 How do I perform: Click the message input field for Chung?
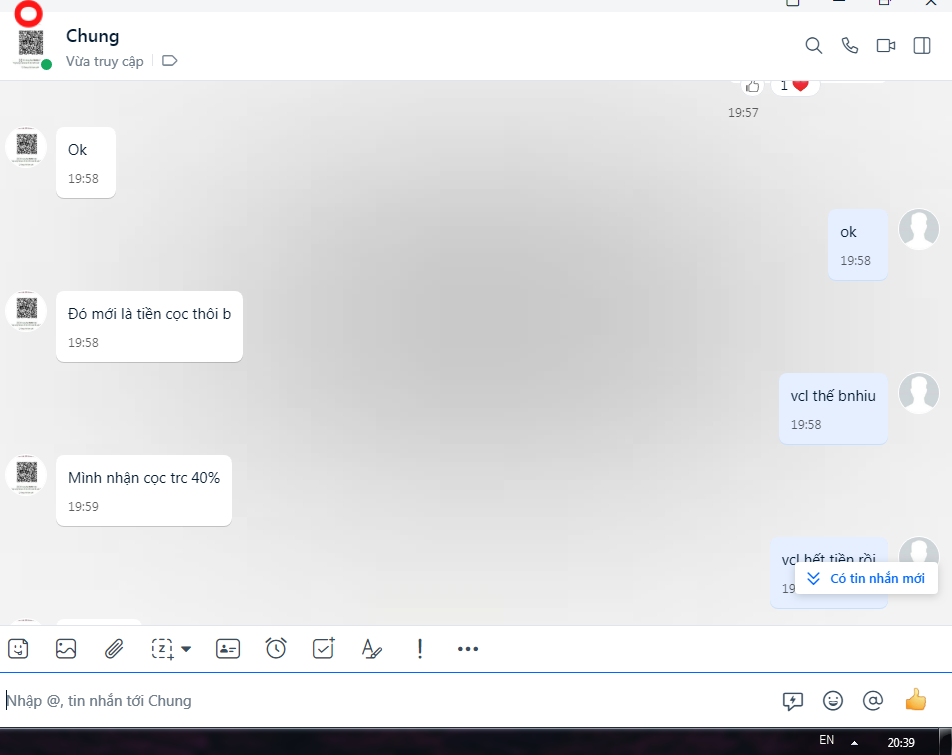point(380,701)
